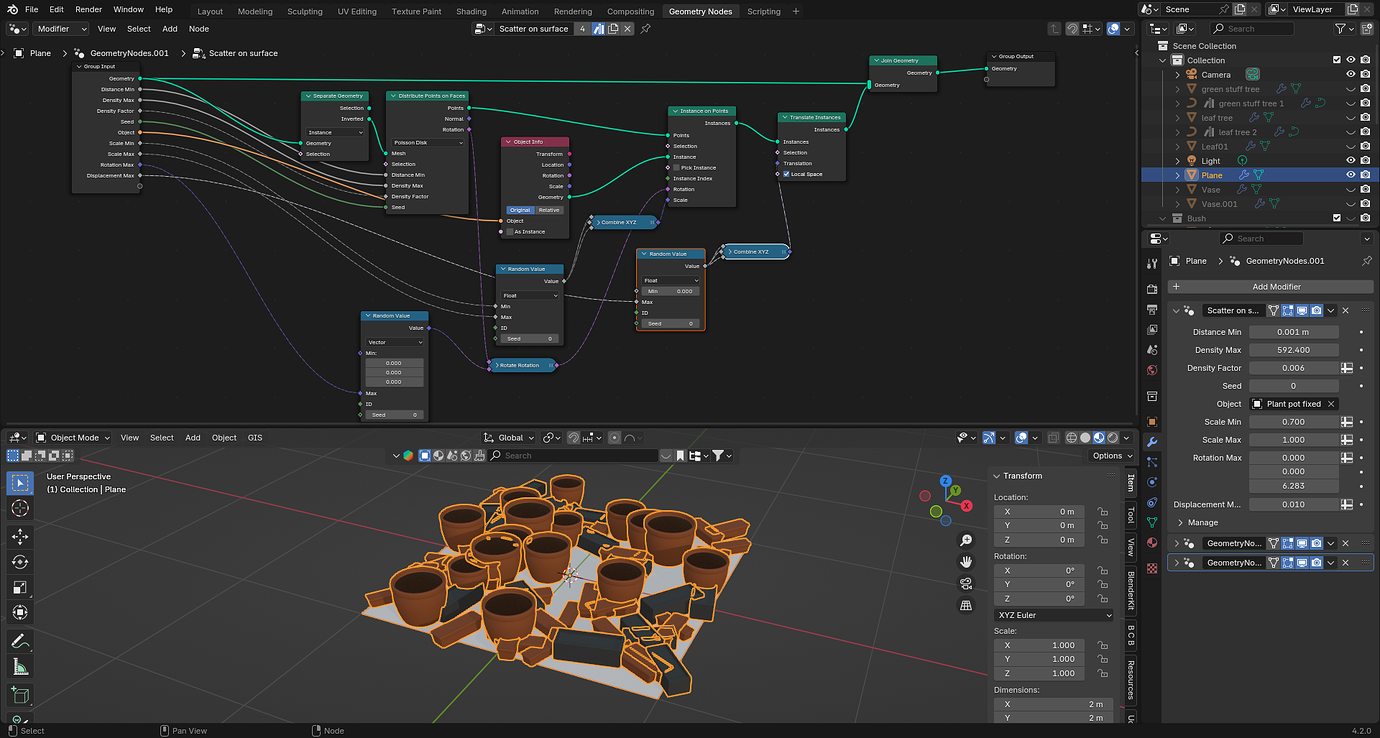Switch to the Shading workspace tab
The height and width of the screenshot is (738, 1380).
pyautogui.click(x=471, y=11)
